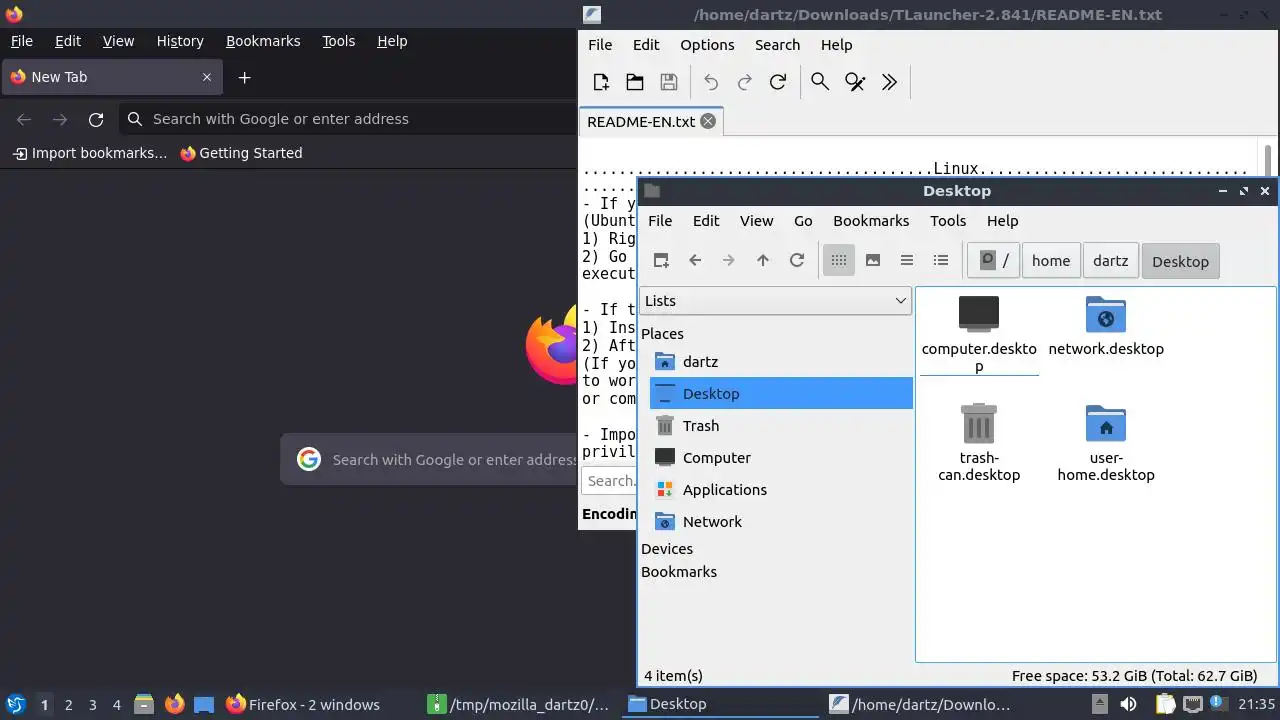Click the Google search box on the new tab page
The width and height of the screenshot is (1280, 720).
point(430,460)
